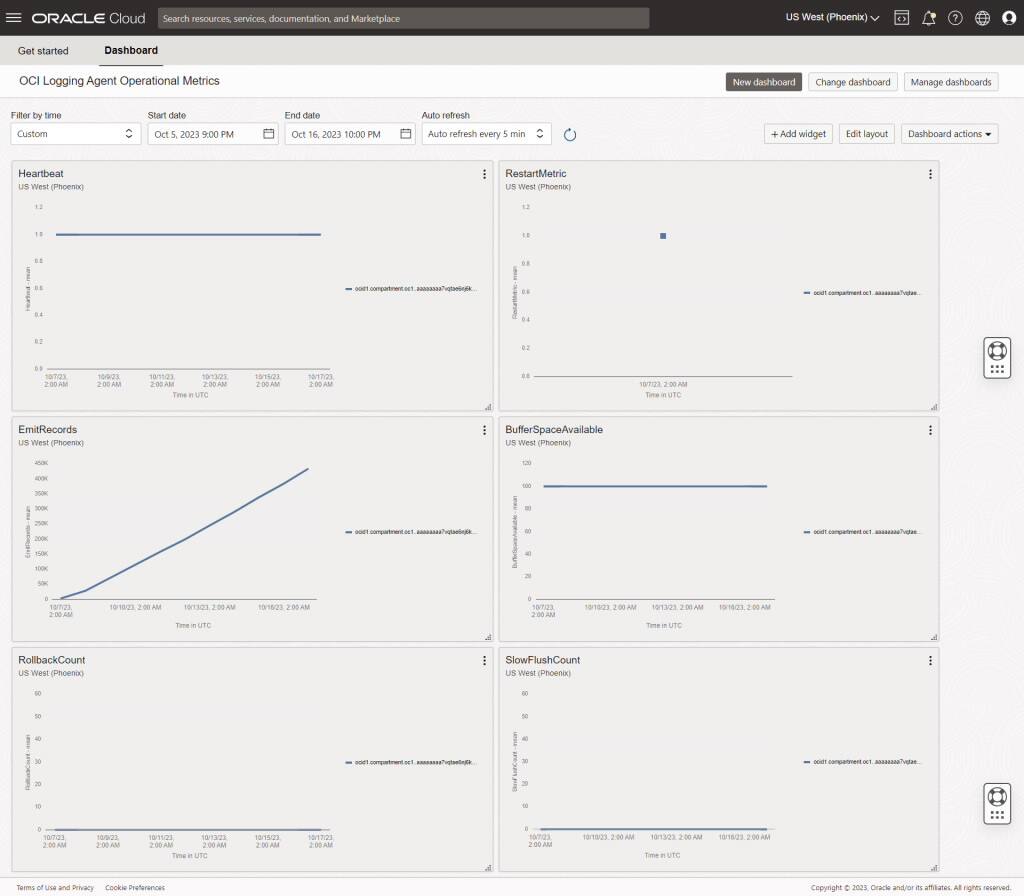This screenshot has height=896, width=1024.
Task: Change the US West (Phoenix) region dropdown
Action: (x=830, y=17)
